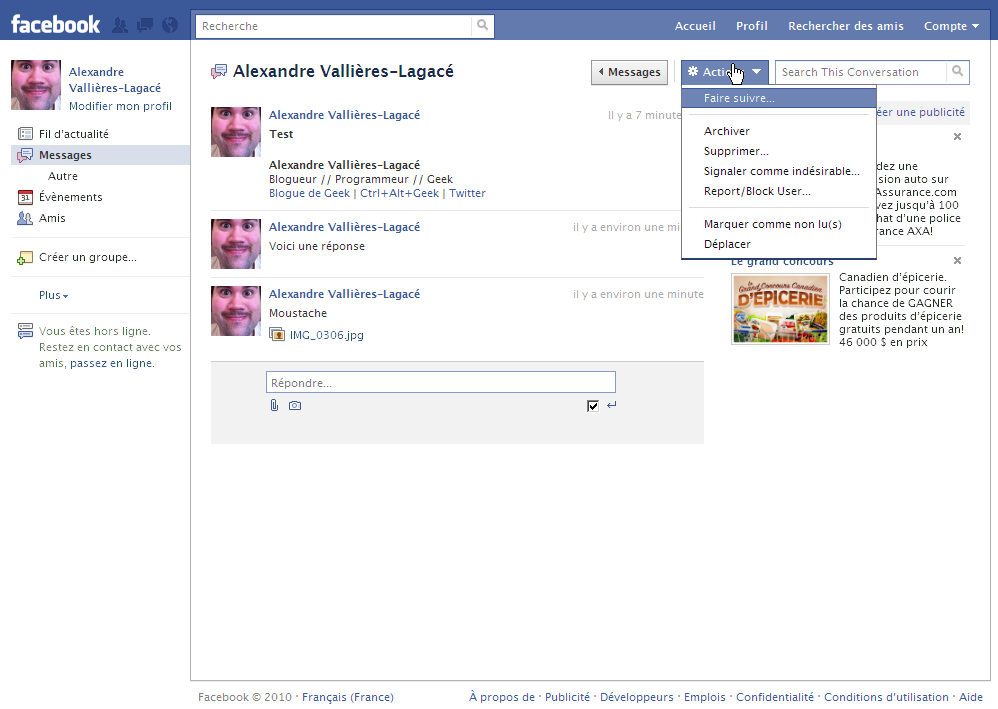The image size is (998, 709).
Task: Close the Grand concours ad
Action: click(x=957, y=260)
